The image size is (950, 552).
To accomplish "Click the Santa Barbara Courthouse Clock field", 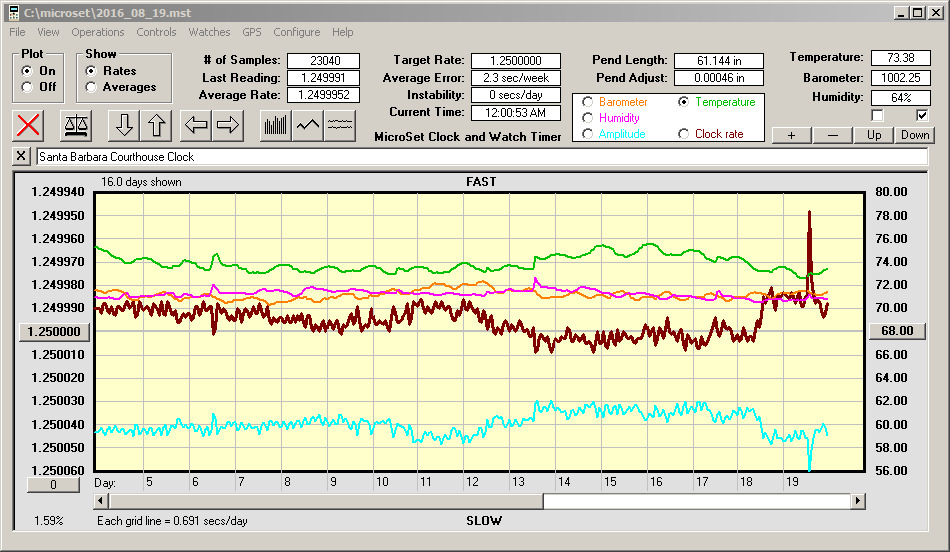I will pyautogui.click(x=482, y=157).
